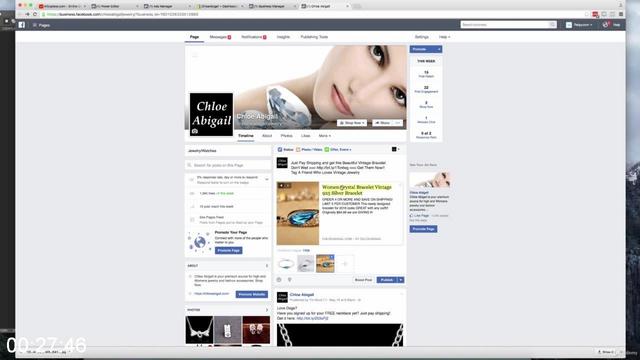Image resolution: width=640 pixels, height=360 pixels.
Task: Click the Promote Website button
Action: coord(252,294)
